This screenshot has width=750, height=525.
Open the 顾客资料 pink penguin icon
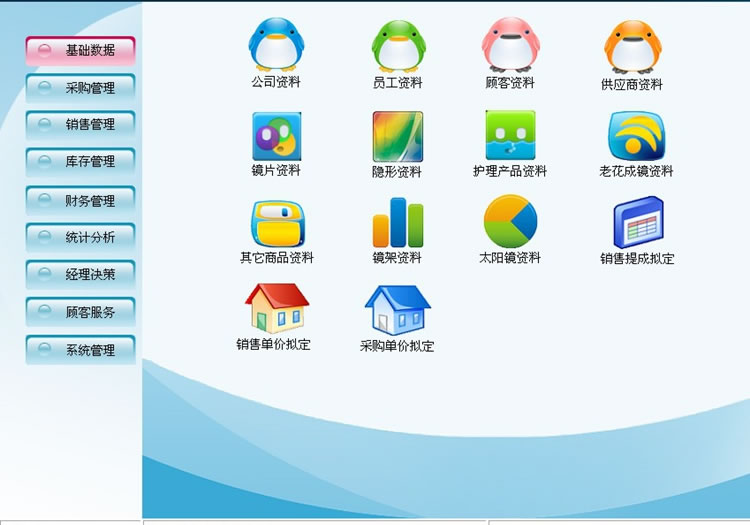pyautogui.click(x=510, y=44)
